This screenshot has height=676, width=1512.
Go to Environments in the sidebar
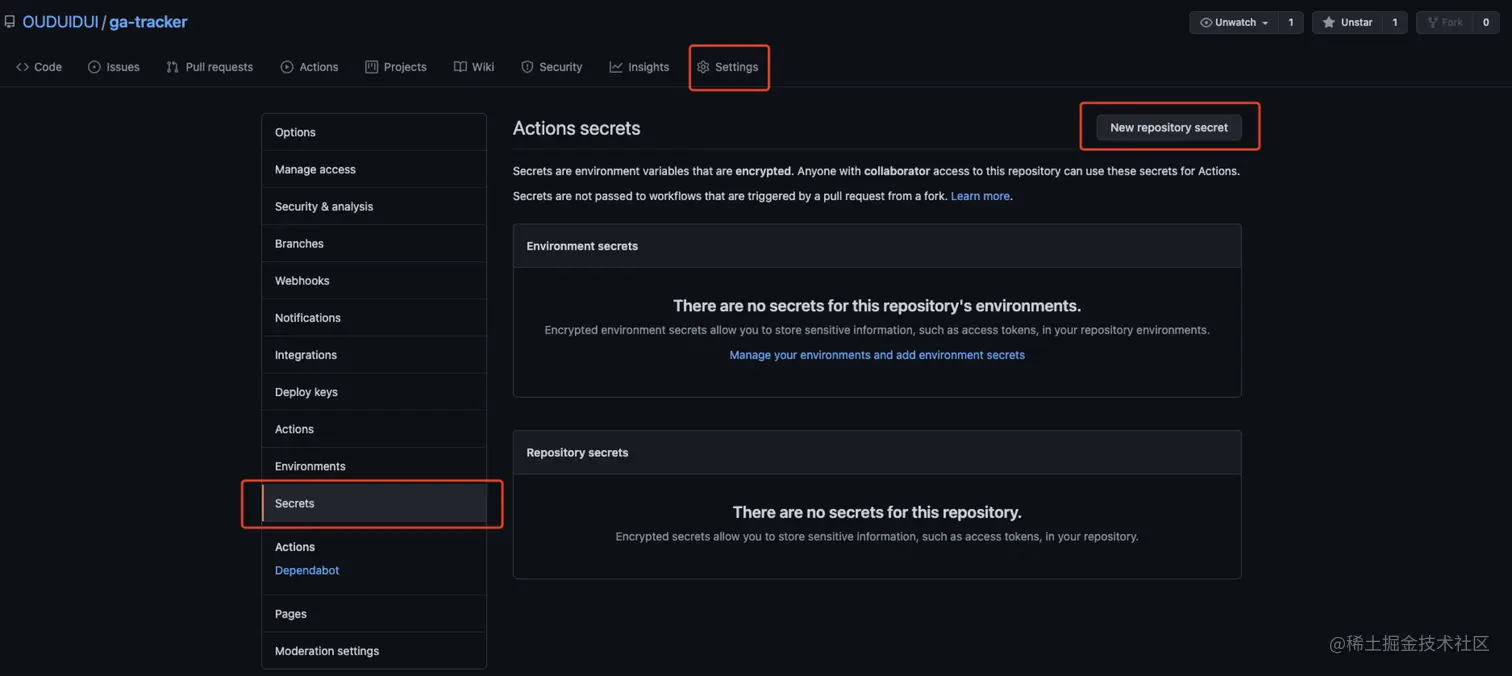pyautogui.click(x=310, y=466)
